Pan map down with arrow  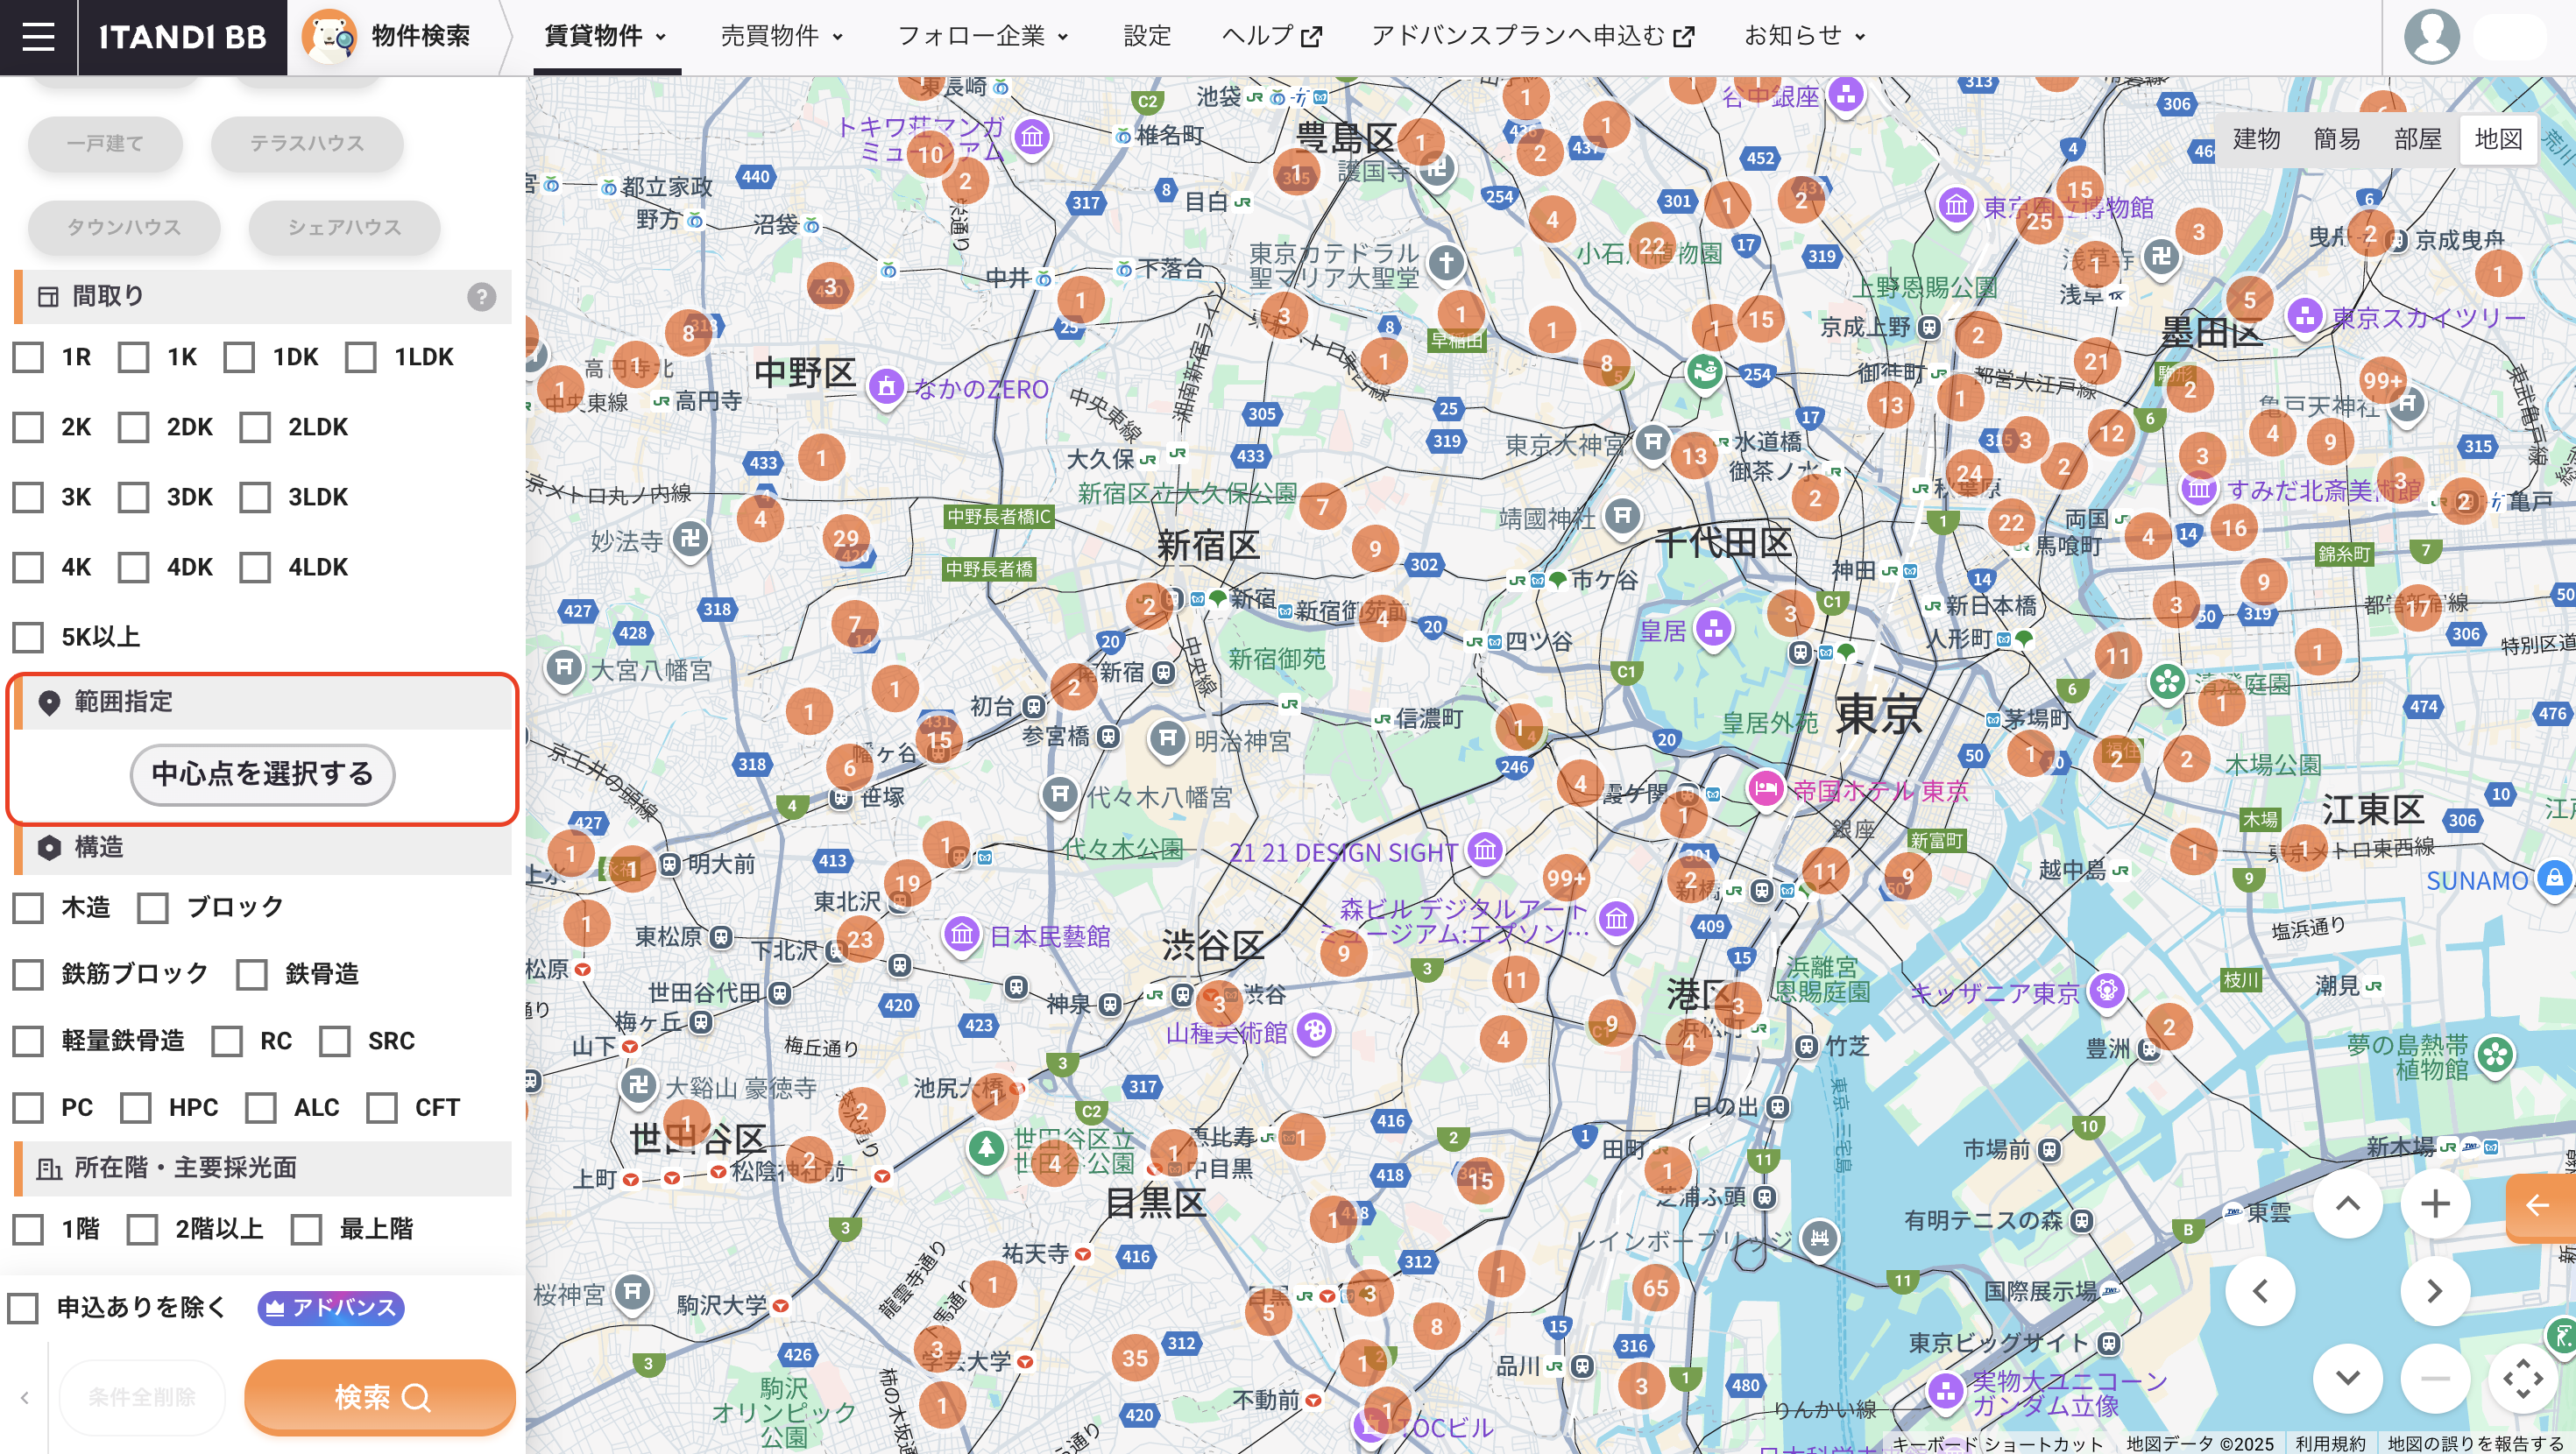[x=2347, y=1378]
